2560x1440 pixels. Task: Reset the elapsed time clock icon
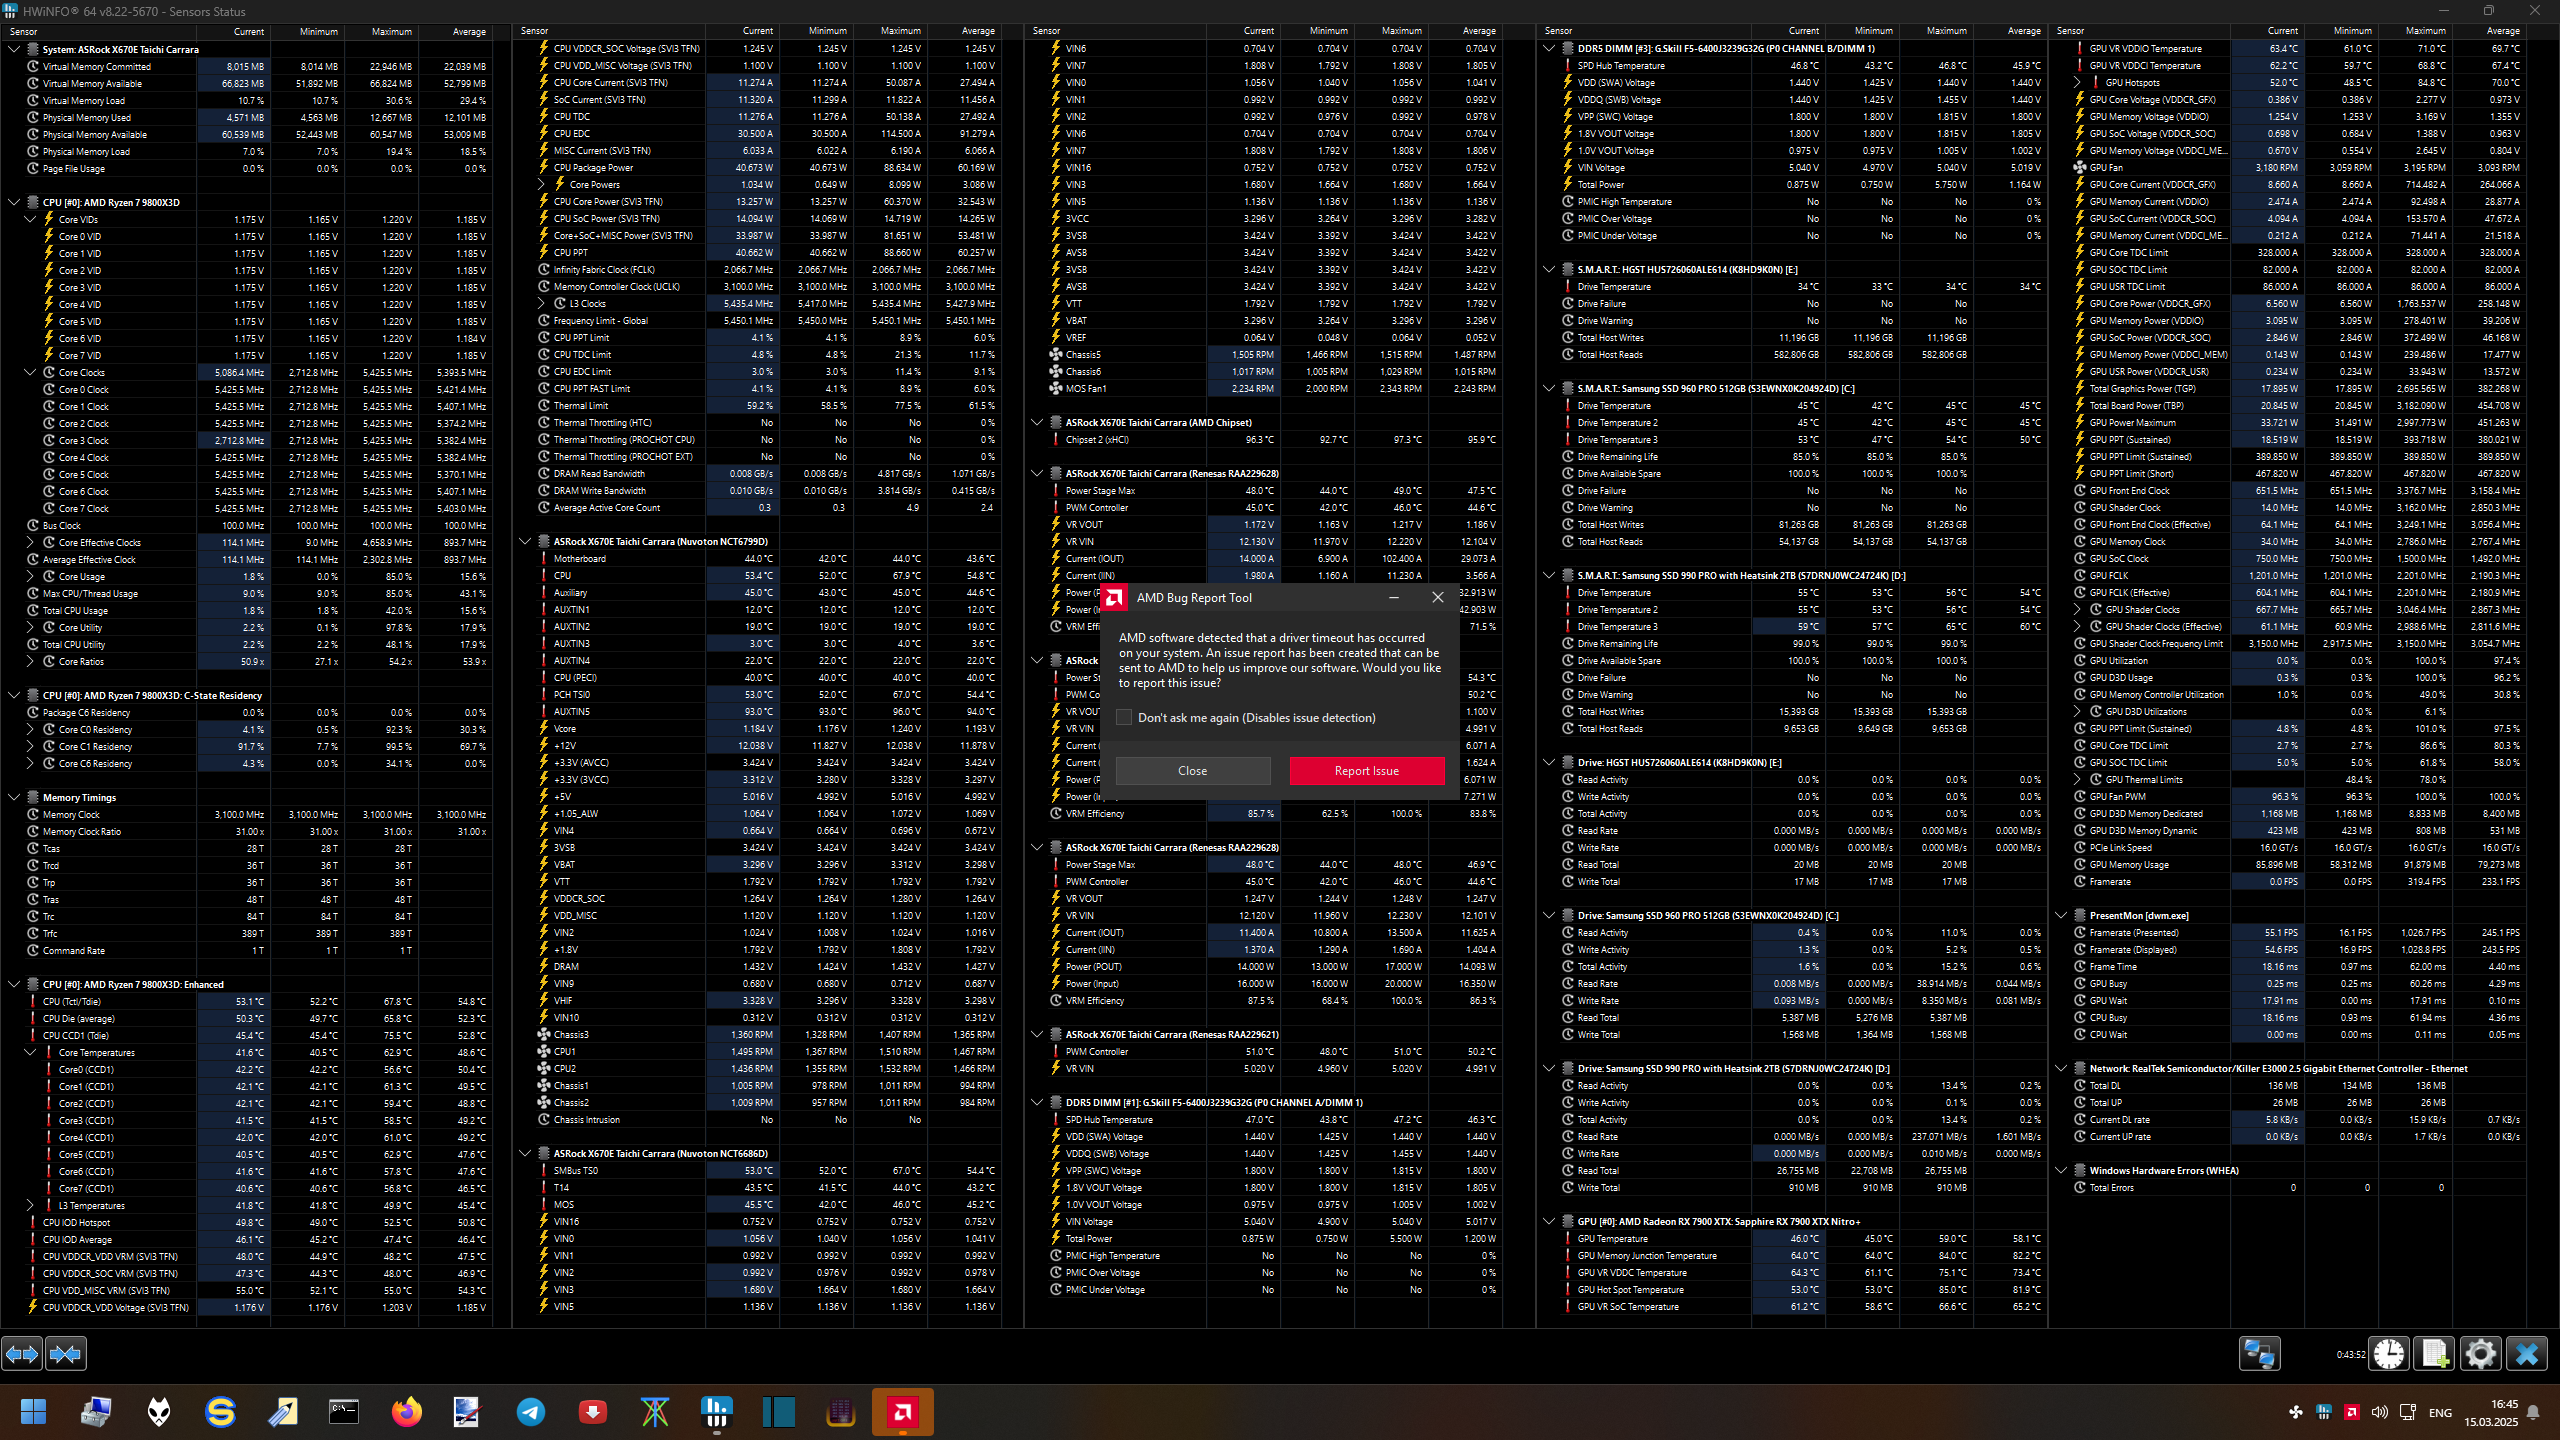(x=2389, y=1354)
